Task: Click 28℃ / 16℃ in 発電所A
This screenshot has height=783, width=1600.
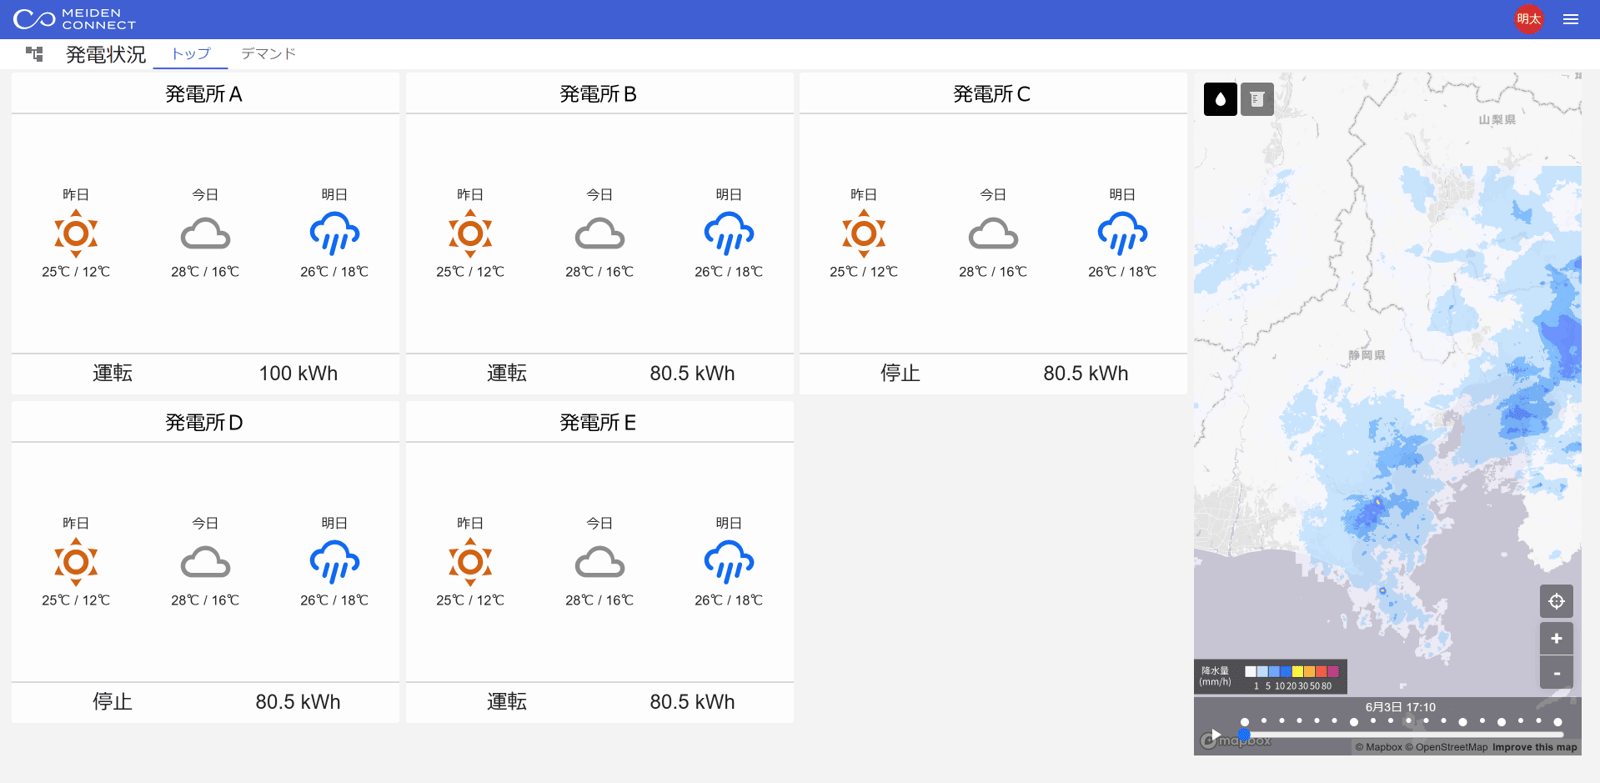Action: pyautogui.click(x=205, y=272)
